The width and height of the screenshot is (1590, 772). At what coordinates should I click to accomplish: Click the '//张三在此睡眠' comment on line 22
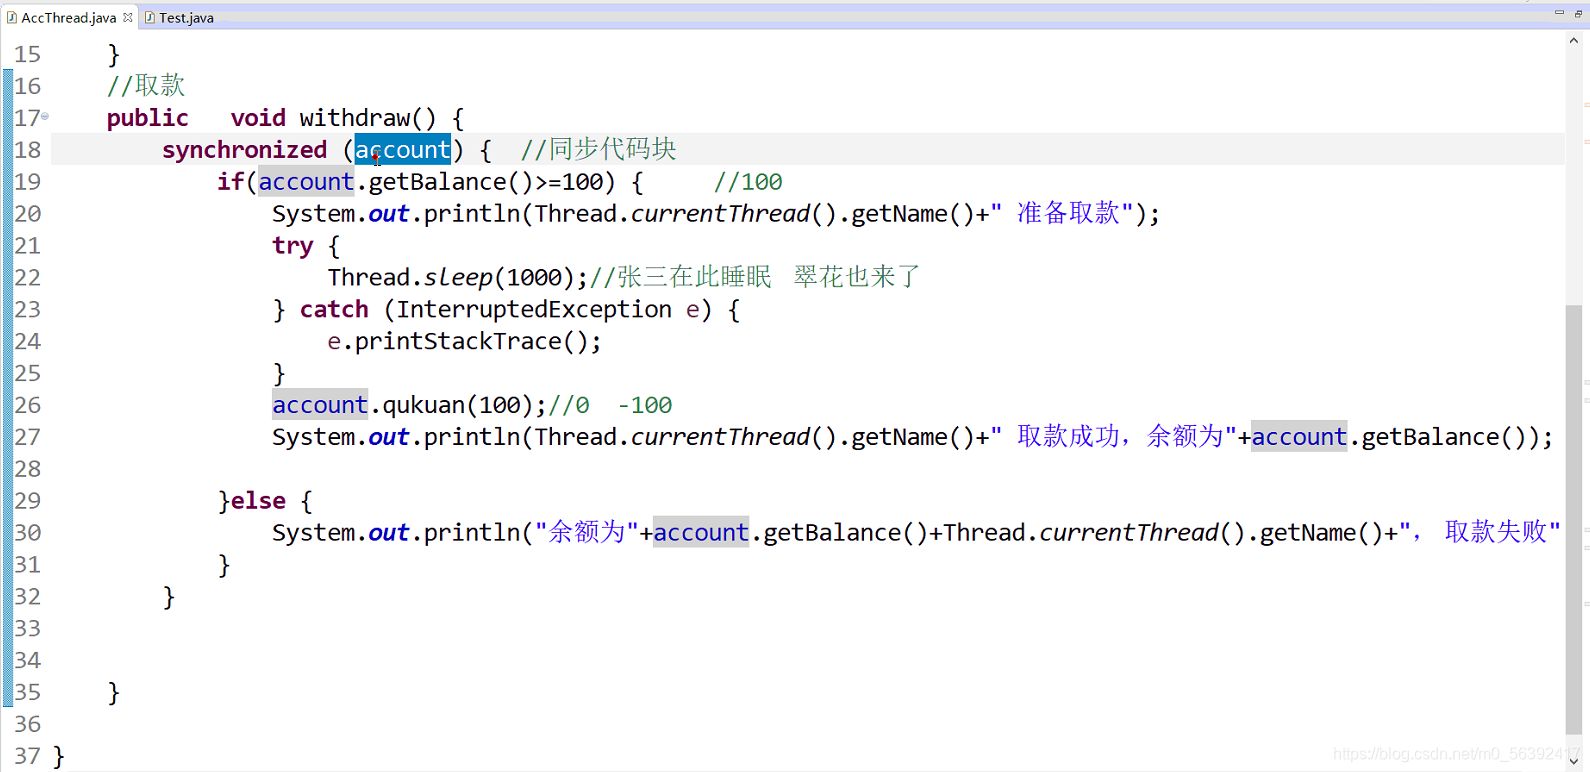pos(681,277)
